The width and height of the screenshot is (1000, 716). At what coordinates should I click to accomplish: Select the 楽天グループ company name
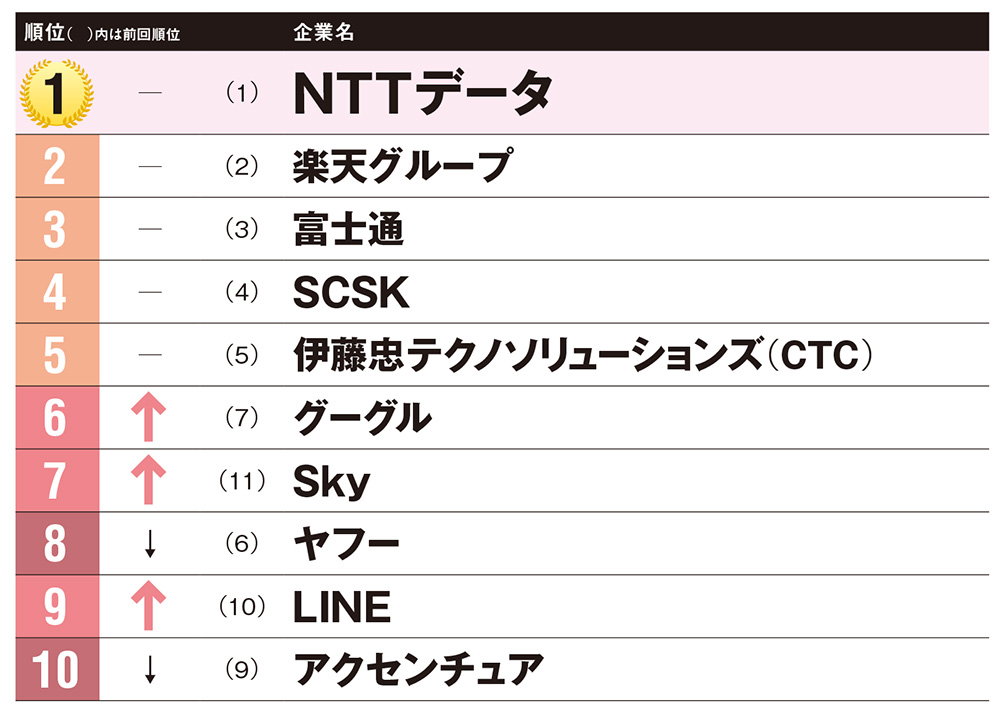click(403, 166)
